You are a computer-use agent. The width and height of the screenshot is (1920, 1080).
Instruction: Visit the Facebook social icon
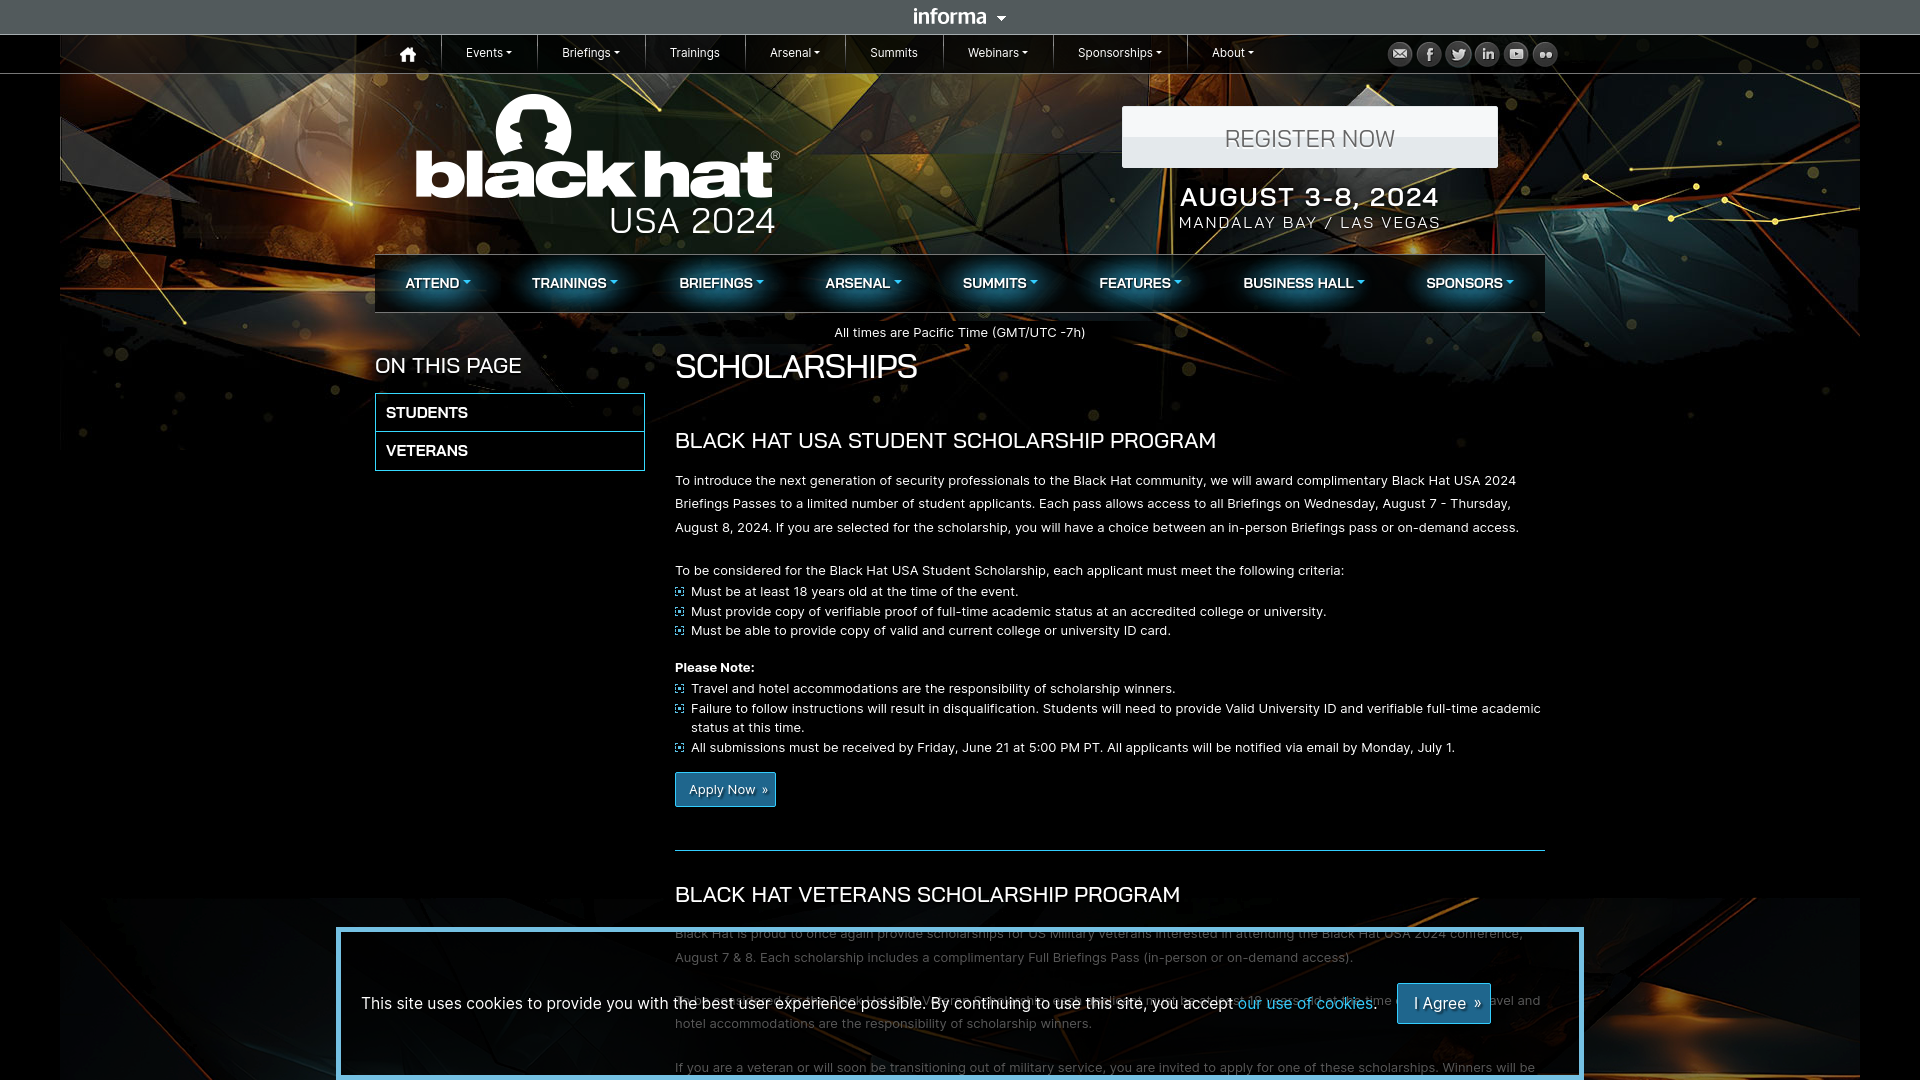point(1429,54)
